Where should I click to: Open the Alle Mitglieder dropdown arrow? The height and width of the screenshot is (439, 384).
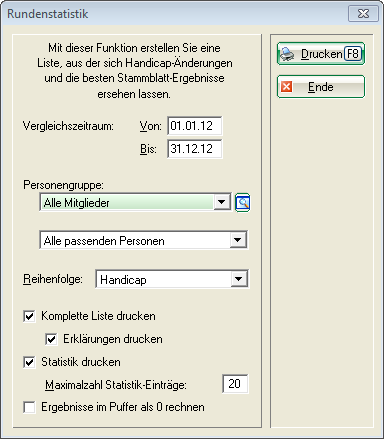[221, 202]
